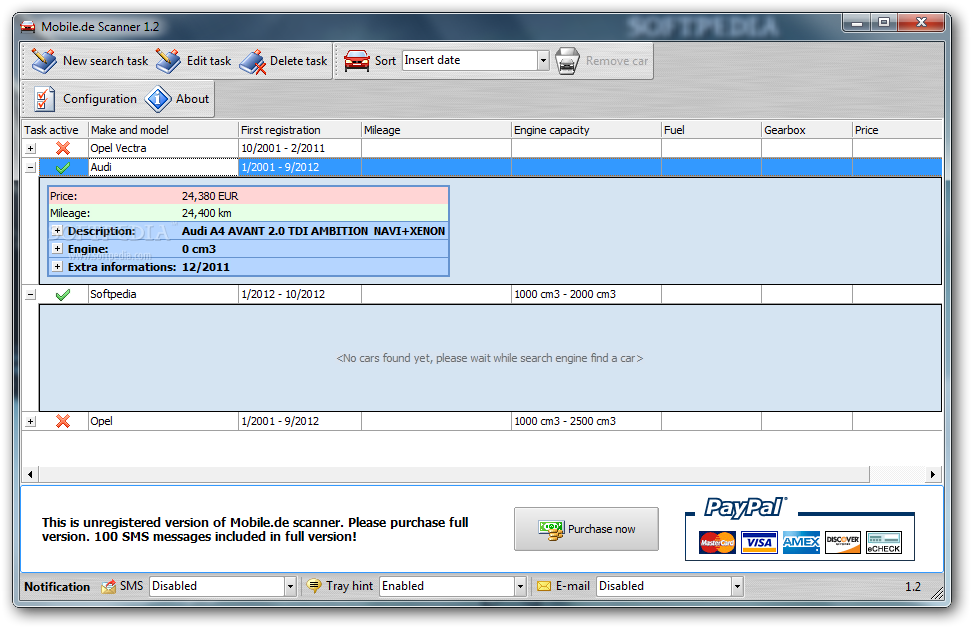972x628 pixels.
Task: Expand the Opel 1/2001 - 9/2012 task row
Action: pyautogui.click(x=30, y=422)
